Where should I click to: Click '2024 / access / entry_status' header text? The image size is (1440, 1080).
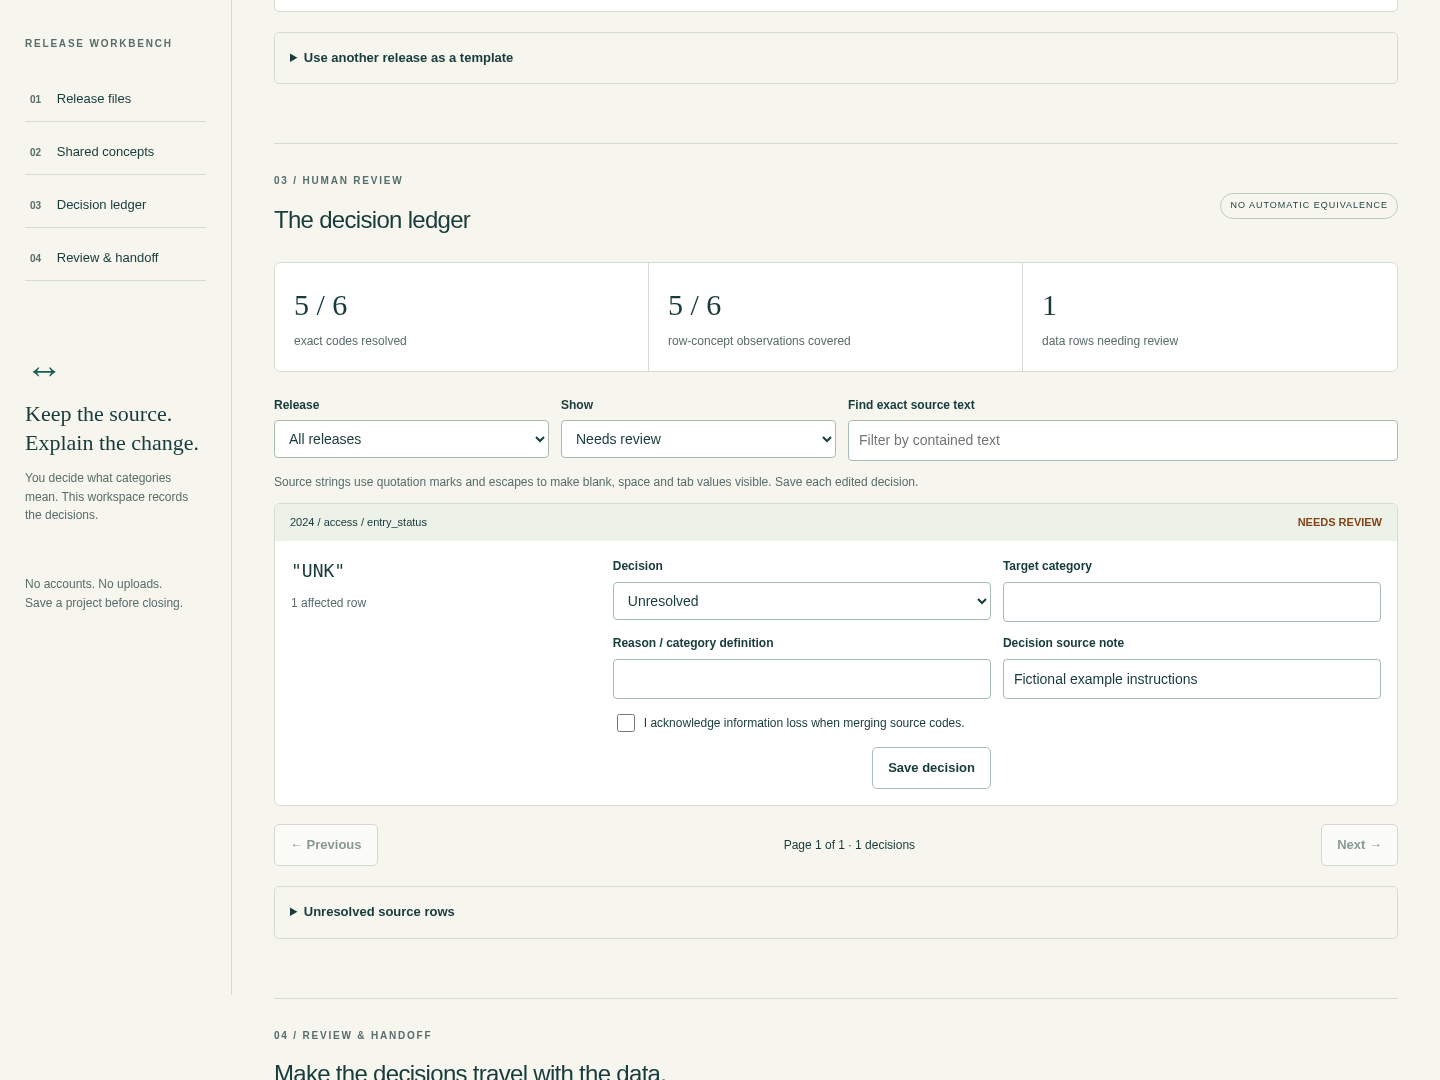358,522
